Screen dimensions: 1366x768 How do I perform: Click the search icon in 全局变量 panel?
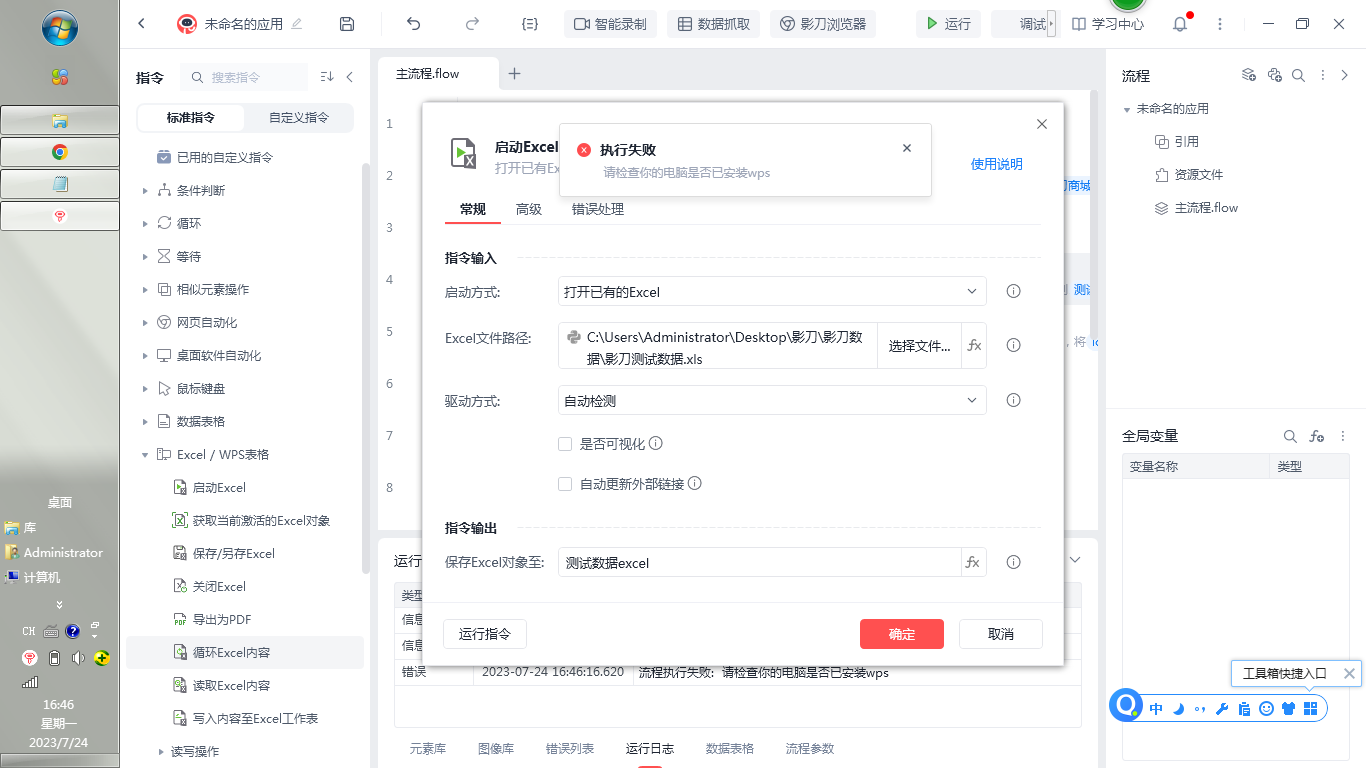click(x=1290, y=437)
